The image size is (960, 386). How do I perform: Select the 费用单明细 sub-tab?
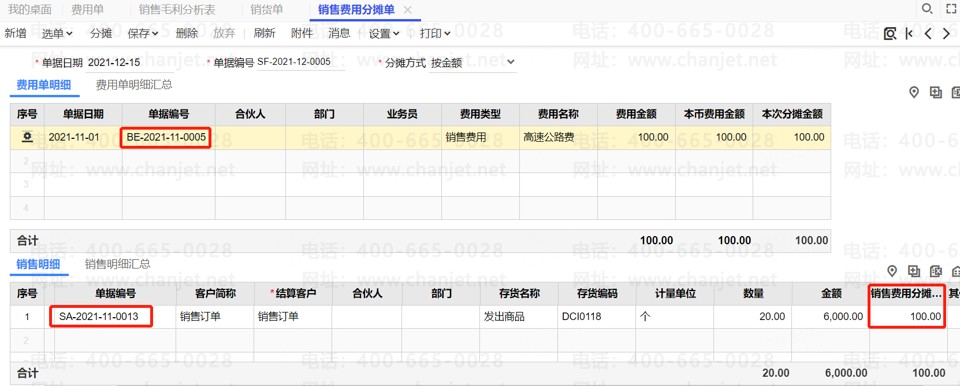click(x=44, y=85)
